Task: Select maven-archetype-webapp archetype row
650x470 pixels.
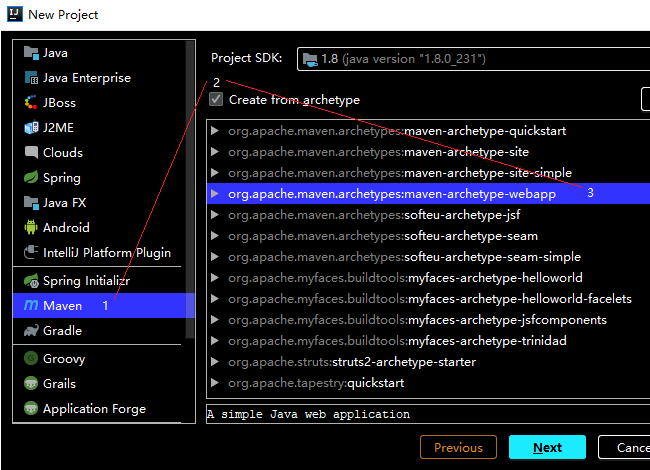Action: pos(428,194)
